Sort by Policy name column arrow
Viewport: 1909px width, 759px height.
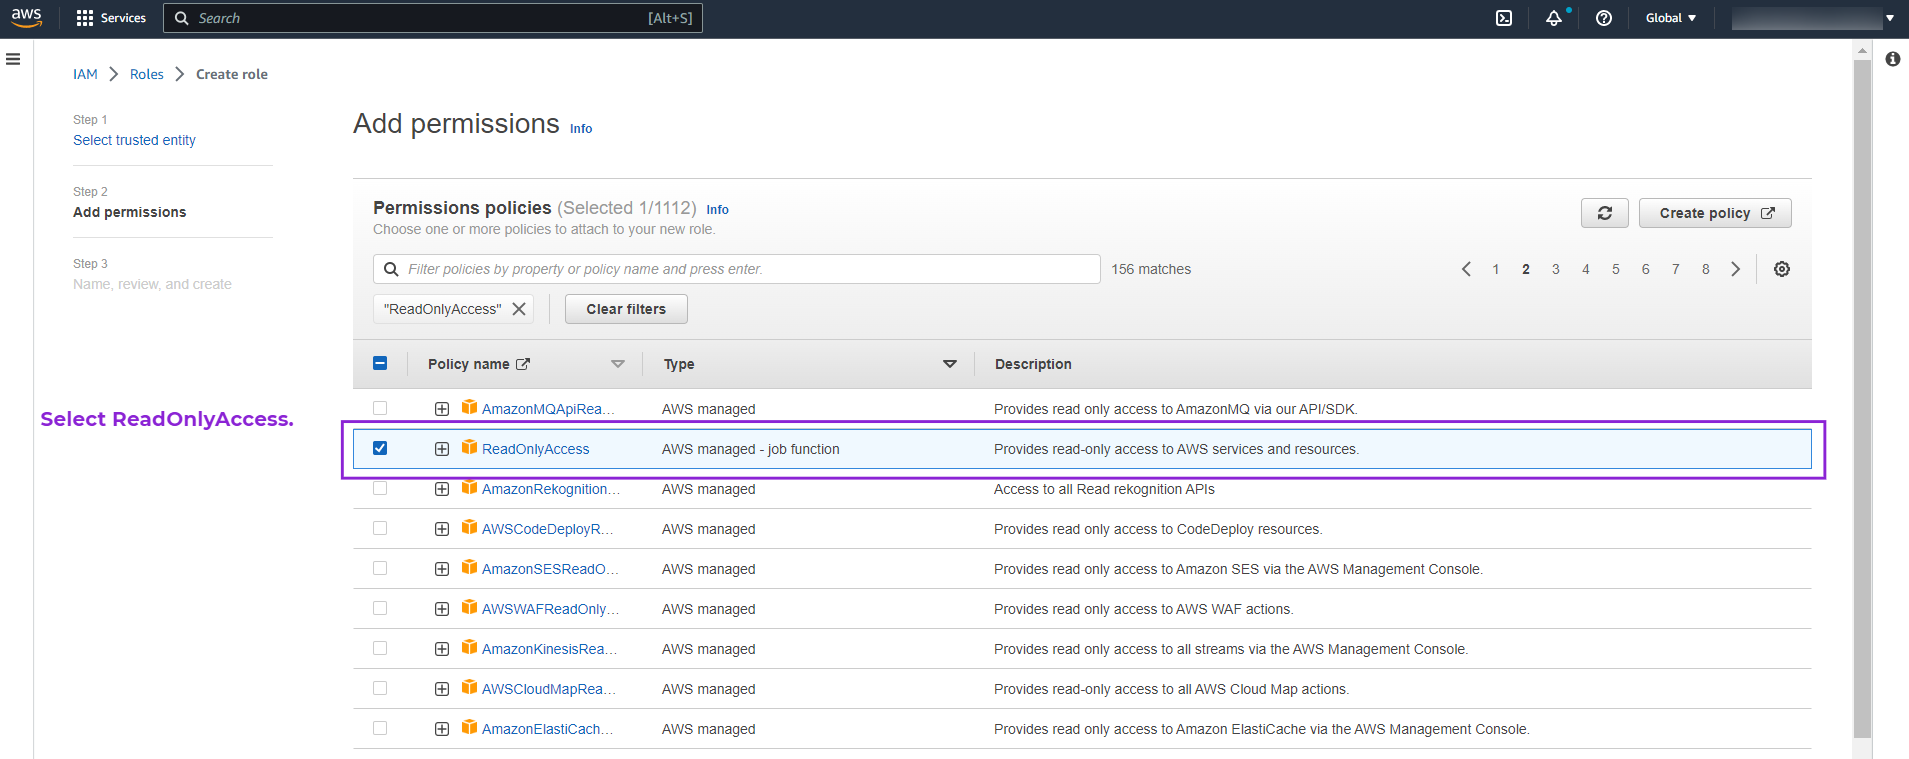coord(618,364)
